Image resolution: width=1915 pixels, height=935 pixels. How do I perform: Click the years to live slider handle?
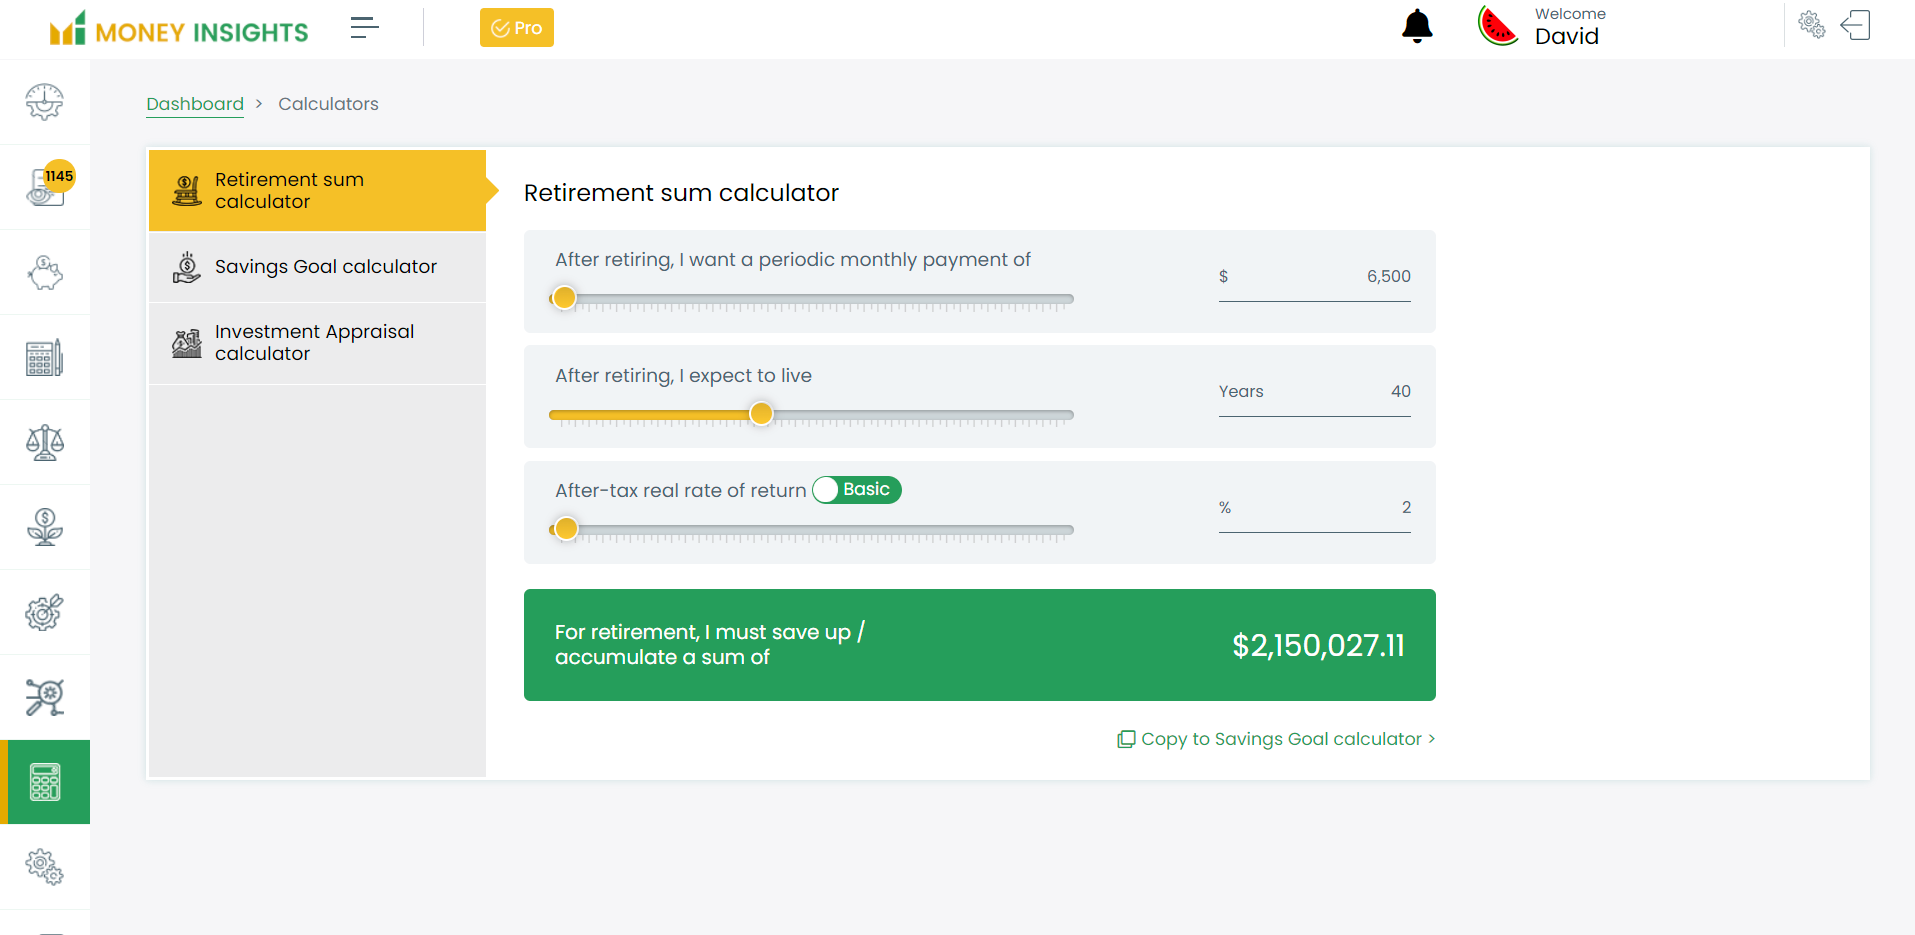[761, 414]
